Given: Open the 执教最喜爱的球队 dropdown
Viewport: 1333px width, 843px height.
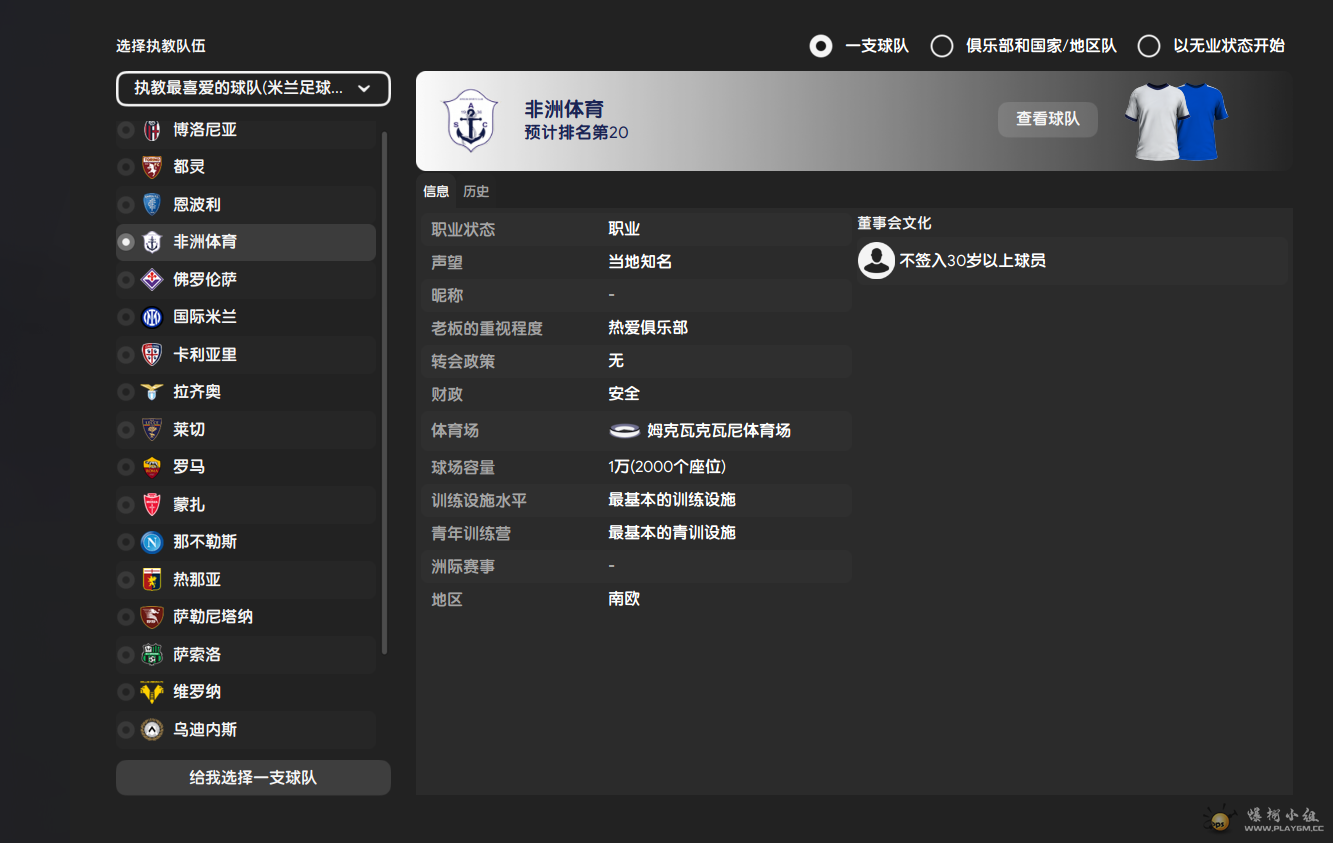Looking at the screenshot, I should coord(253,88).
